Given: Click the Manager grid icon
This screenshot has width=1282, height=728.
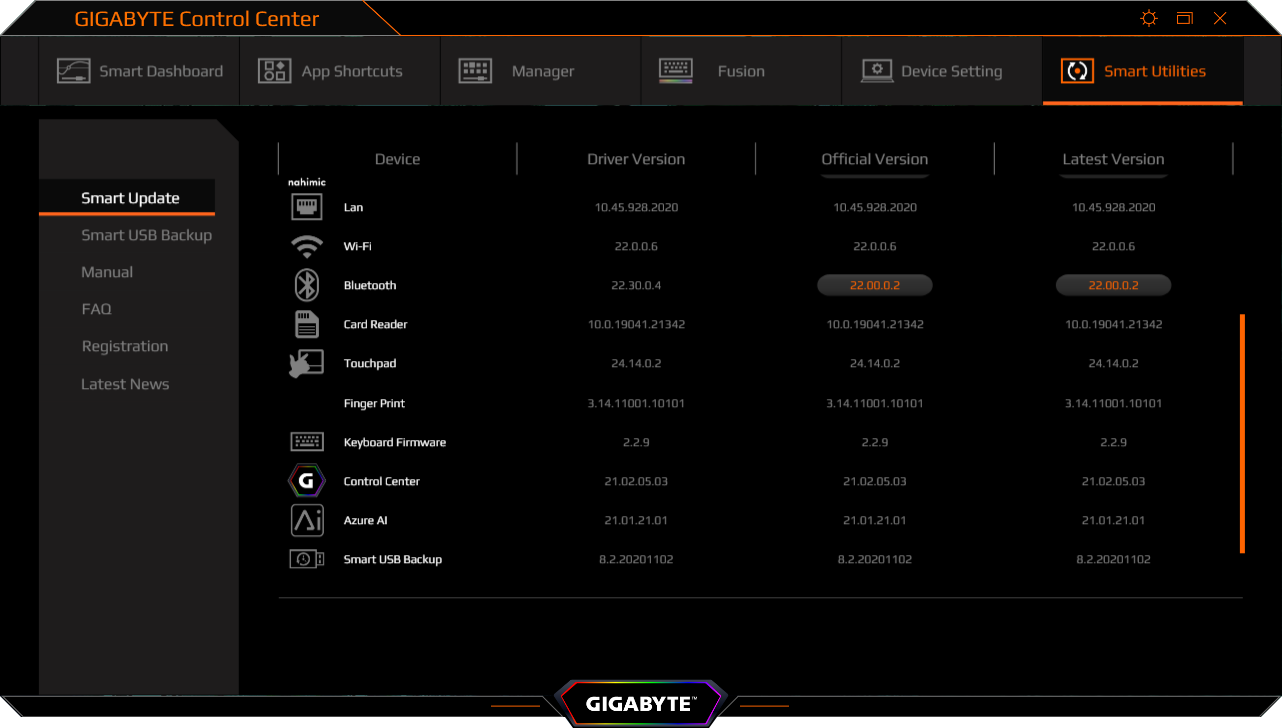Looking at the screenshot, I should click(475, 71).
